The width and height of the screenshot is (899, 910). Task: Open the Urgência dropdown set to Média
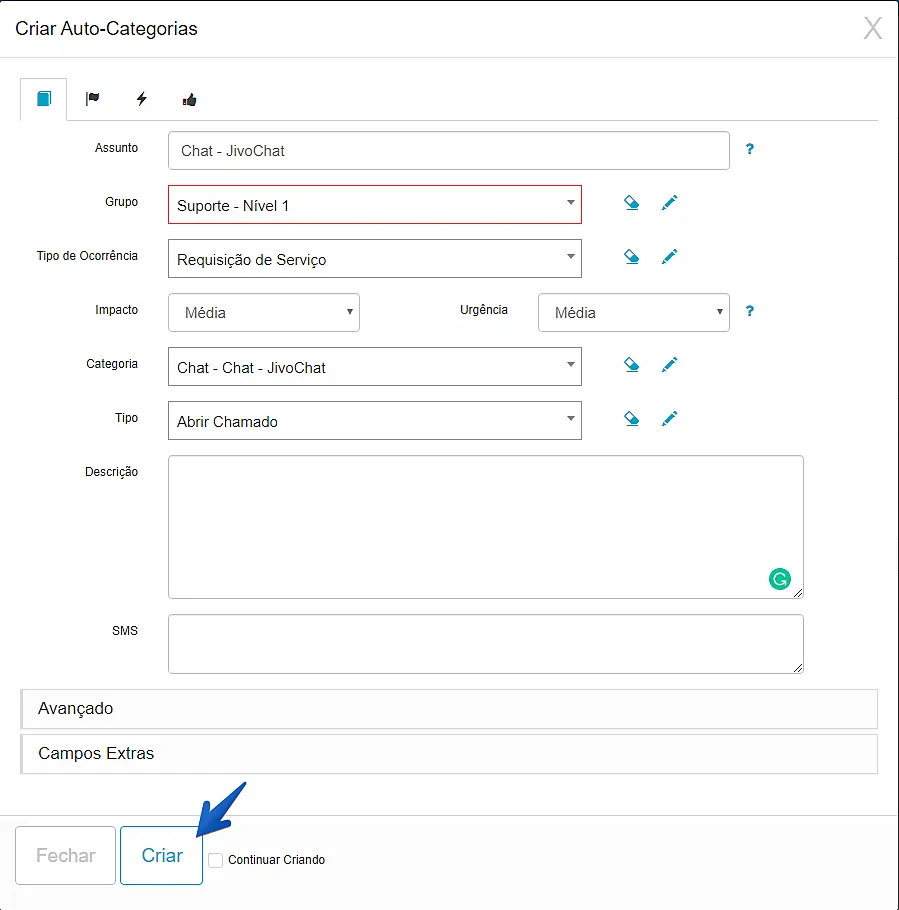click(633, 312)
